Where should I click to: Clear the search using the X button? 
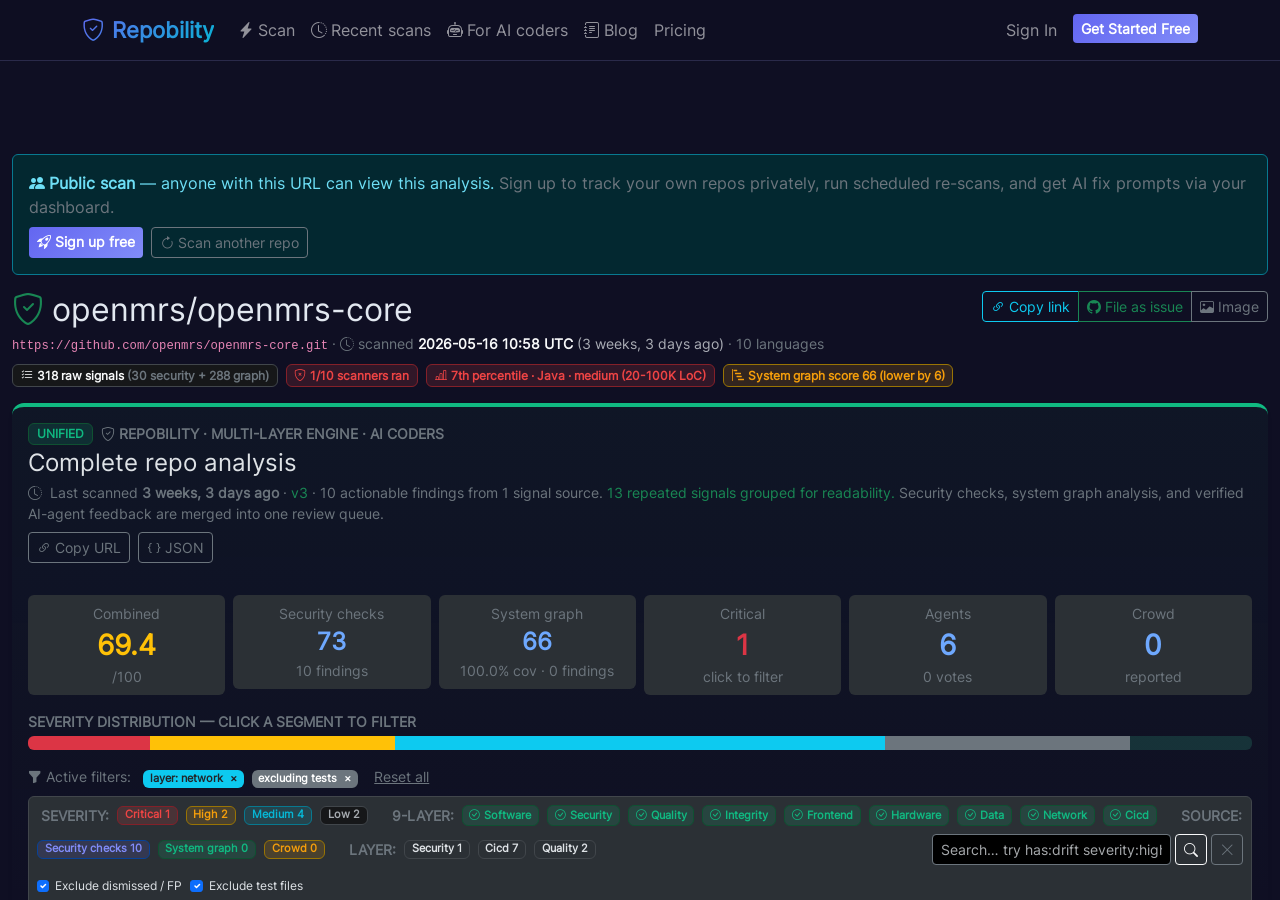pos(1227,850)
